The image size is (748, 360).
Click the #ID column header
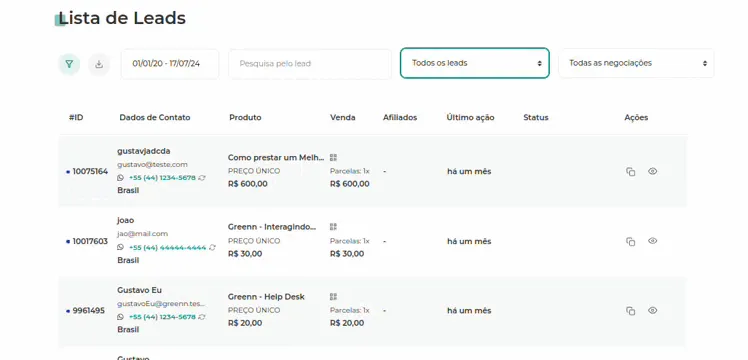[x=76, y=117]
